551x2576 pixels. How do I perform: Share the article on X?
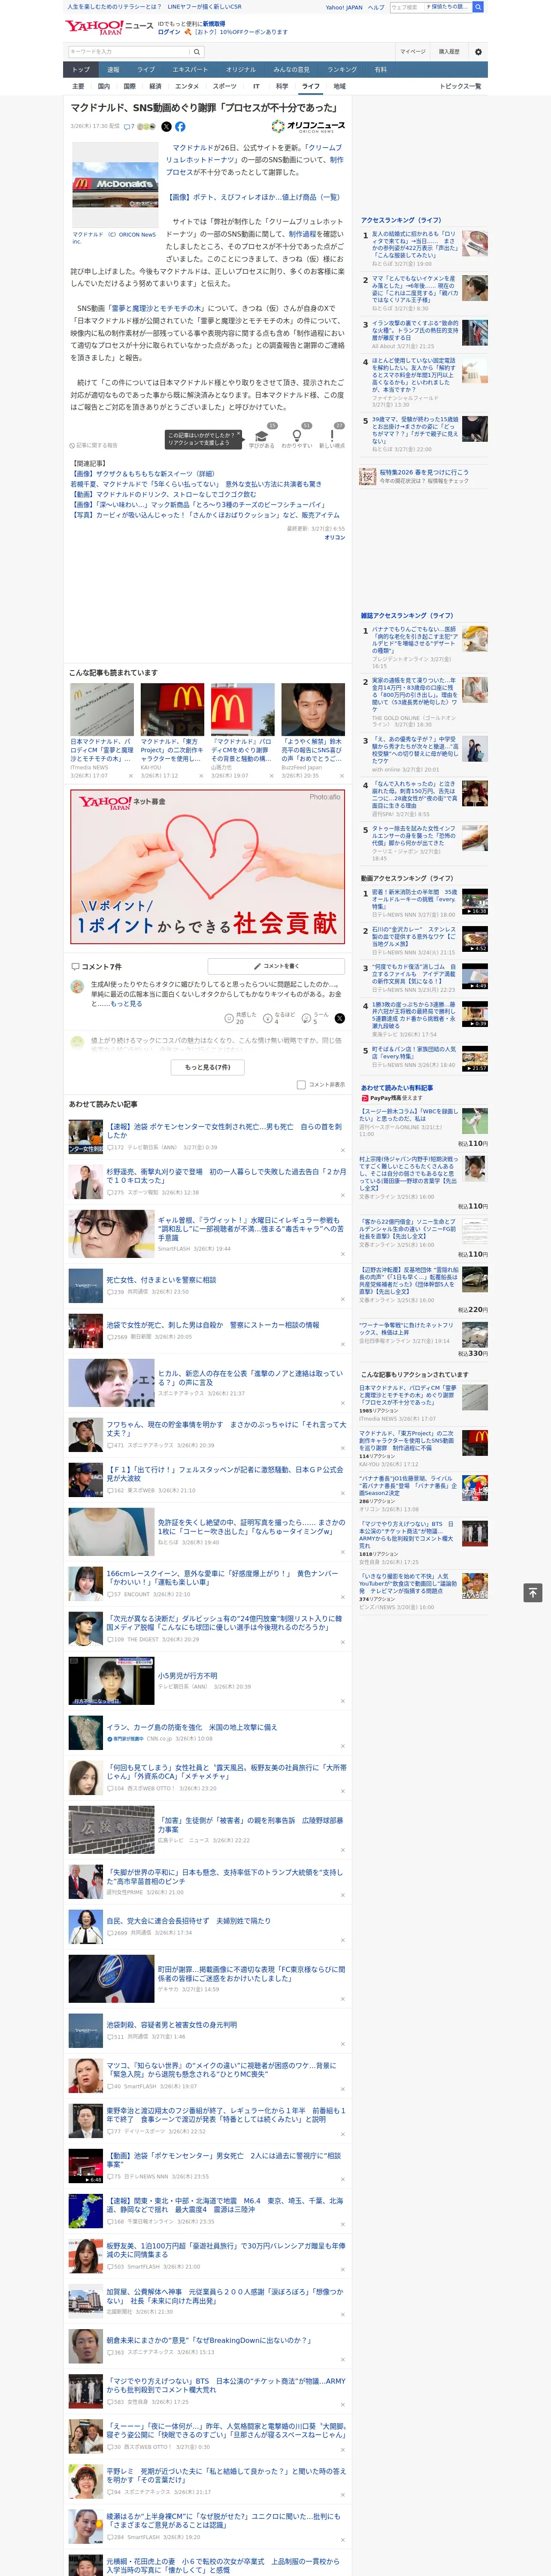(x=166, y=127)
